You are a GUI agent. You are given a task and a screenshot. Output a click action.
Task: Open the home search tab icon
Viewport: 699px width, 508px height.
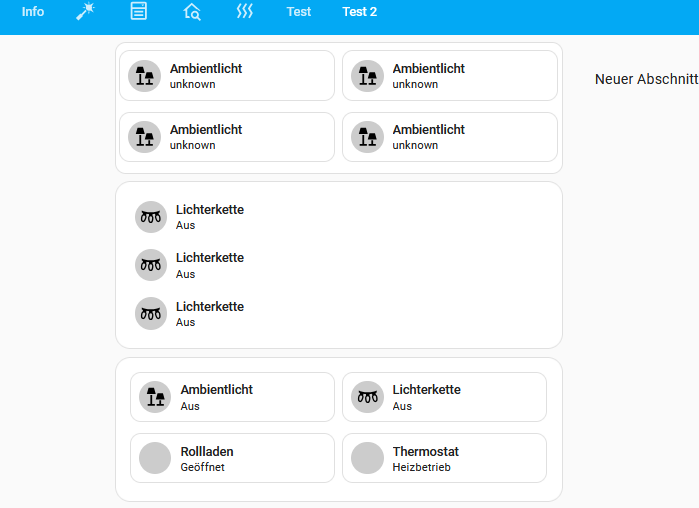192,12
